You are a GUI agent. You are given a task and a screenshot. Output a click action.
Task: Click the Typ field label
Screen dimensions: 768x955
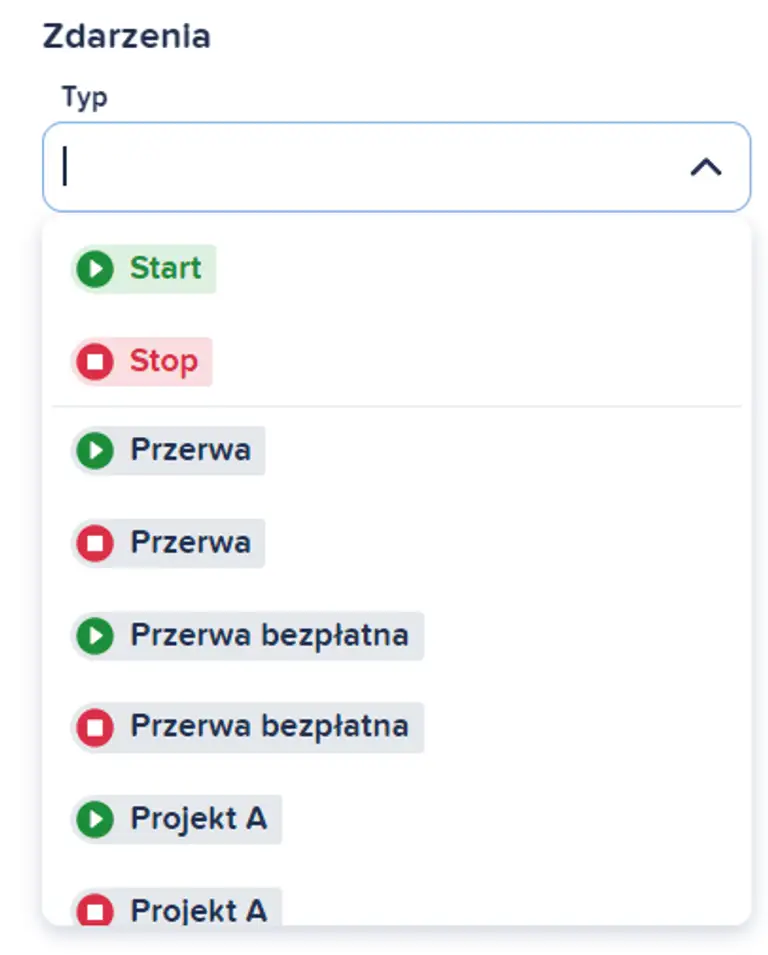point(84,97)
